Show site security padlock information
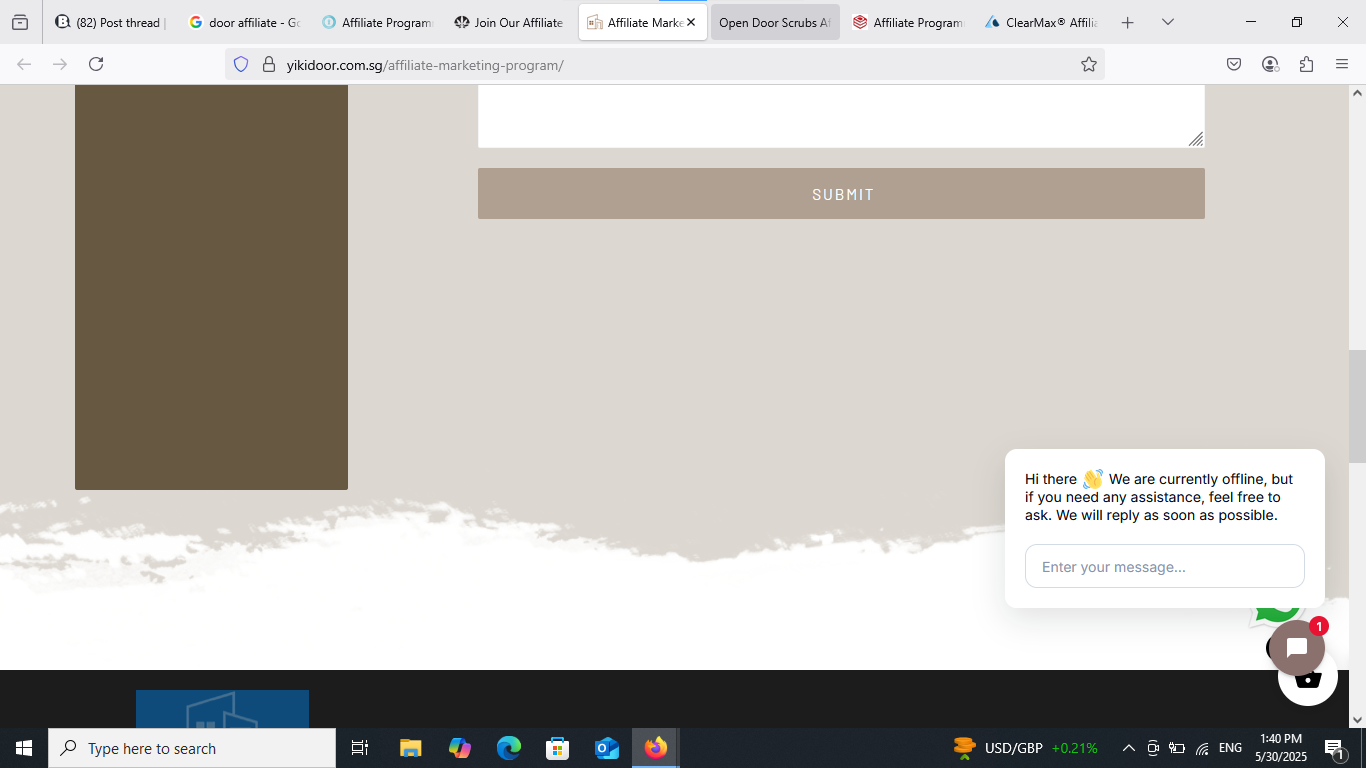The image size is (1366, 768). [268, 64]
